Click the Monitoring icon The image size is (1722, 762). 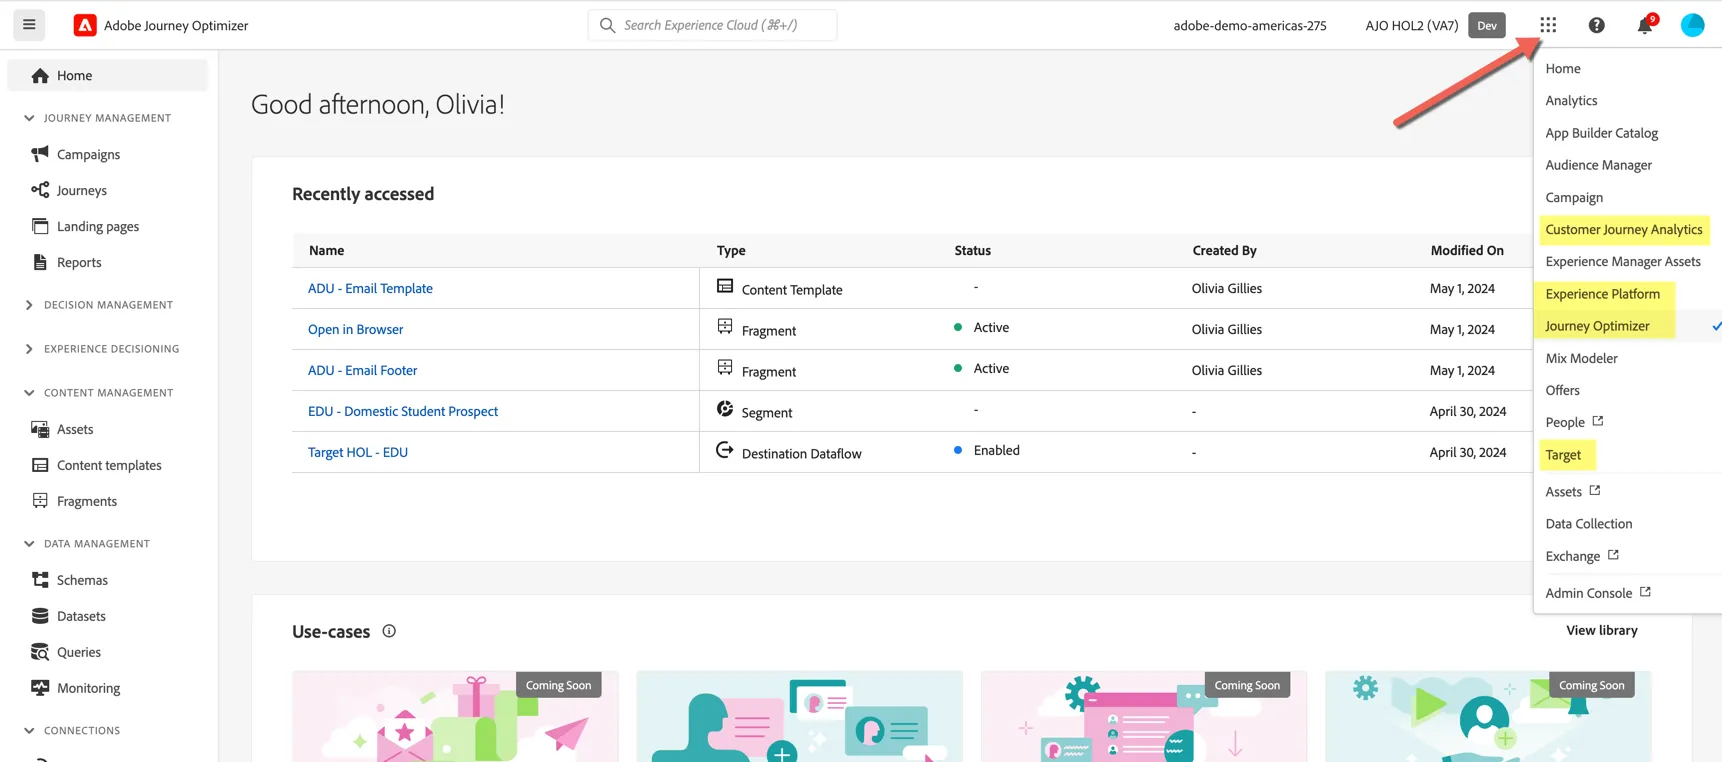tap(40, 688)
